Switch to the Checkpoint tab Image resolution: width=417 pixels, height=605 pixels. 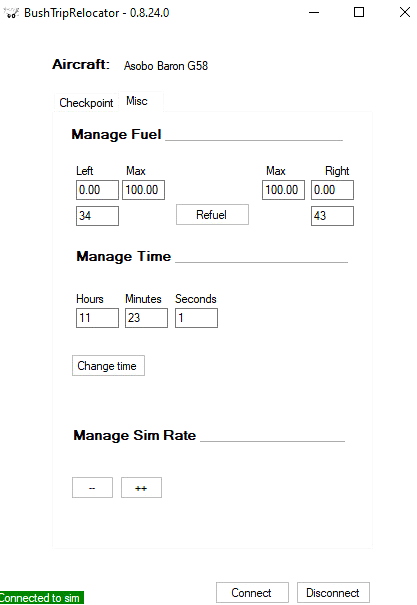(x=86, y=103)
